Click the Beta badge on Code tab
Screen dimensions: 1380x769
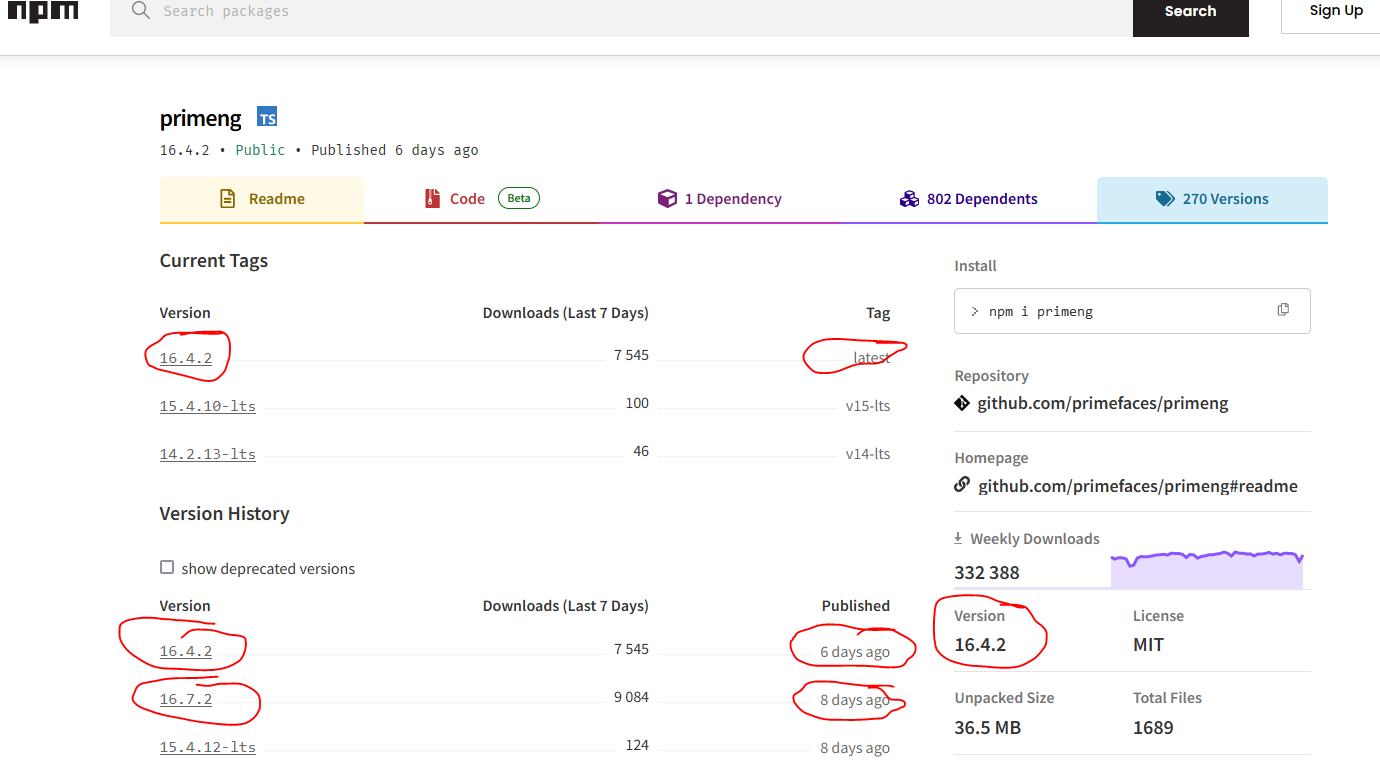[x=519, y=198]
